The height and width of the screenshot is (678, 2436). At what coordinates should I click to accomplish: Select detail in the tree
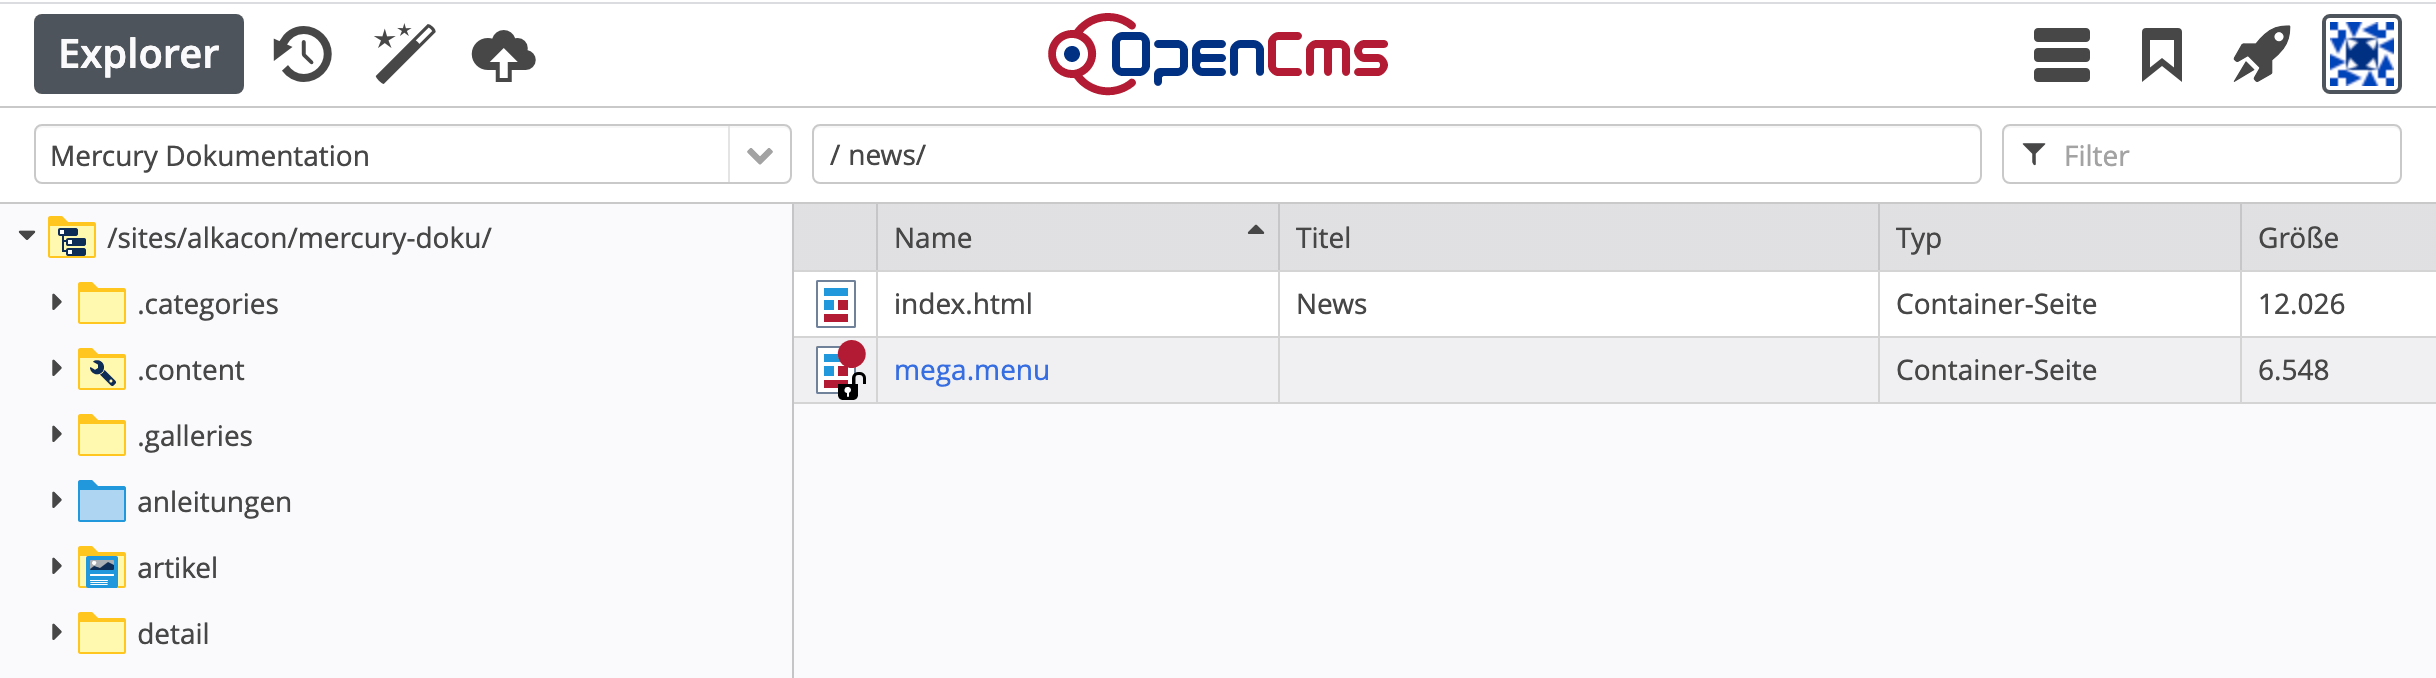pos(173,634)
